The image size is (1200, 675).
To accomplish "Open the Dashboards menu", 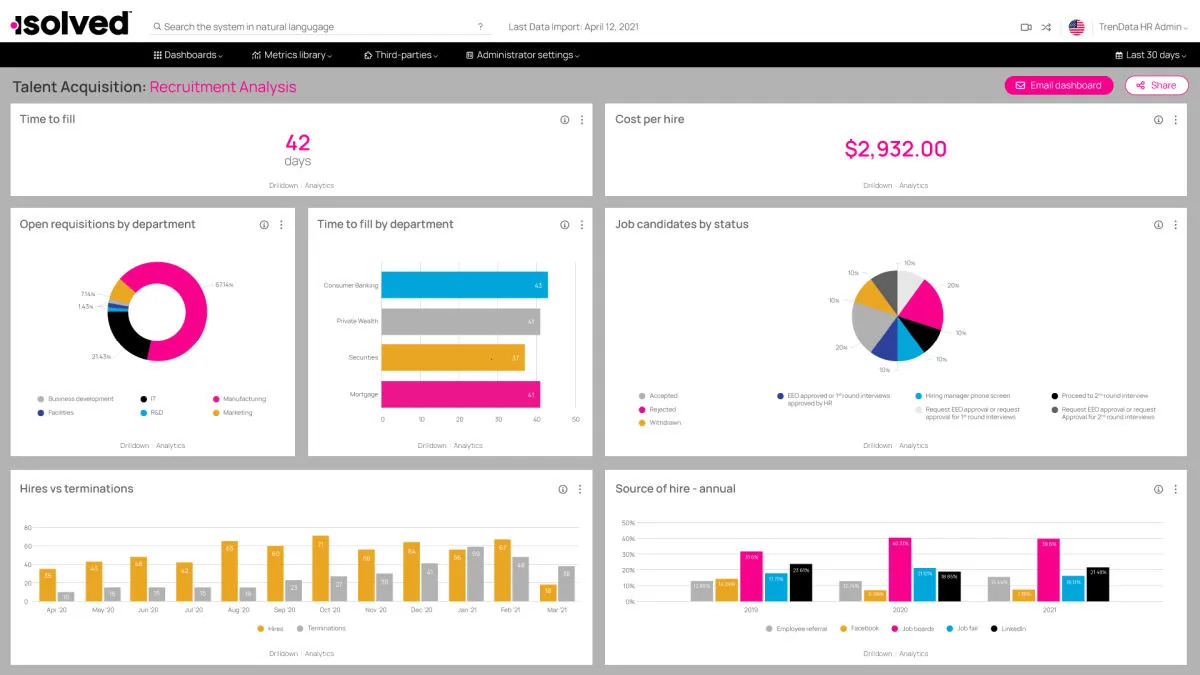I will pos(188,55).
